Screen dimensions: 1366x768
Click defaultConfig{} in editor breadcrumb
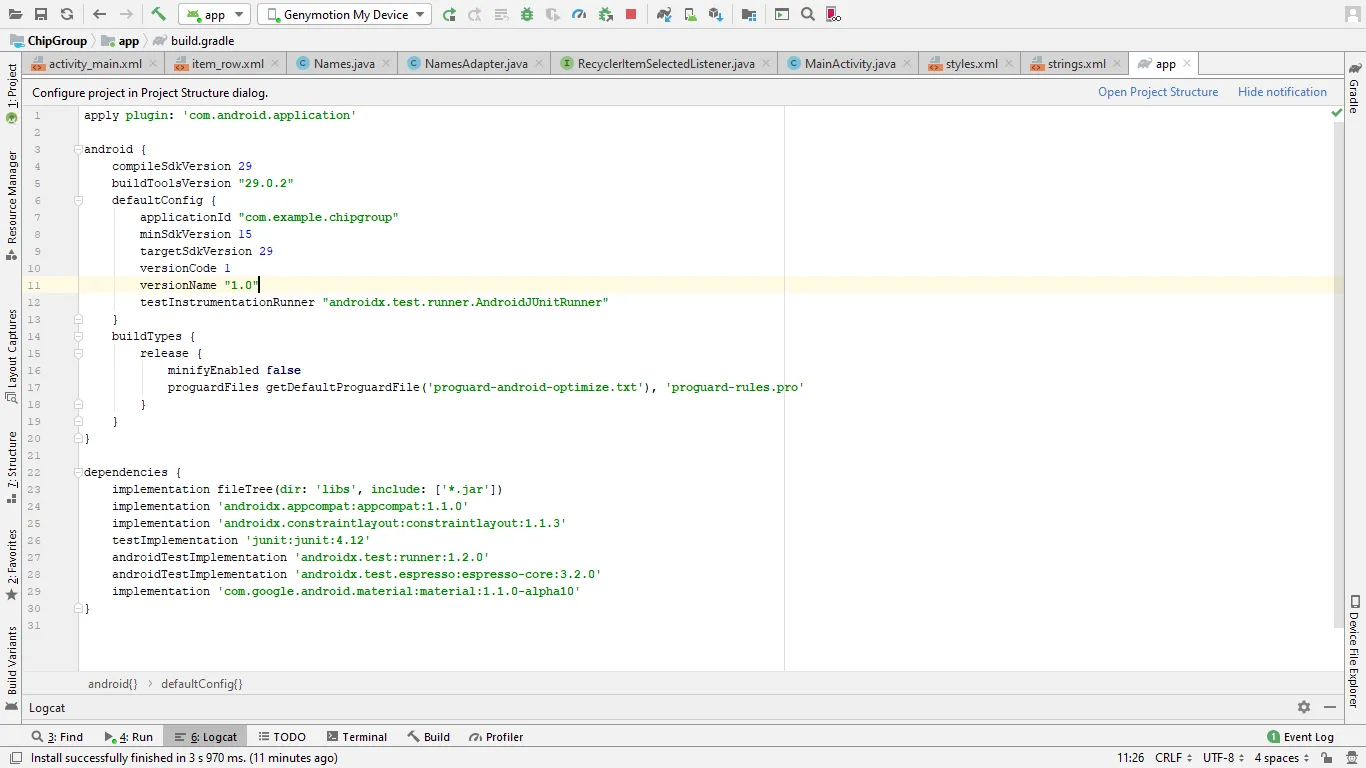(201, 684)
